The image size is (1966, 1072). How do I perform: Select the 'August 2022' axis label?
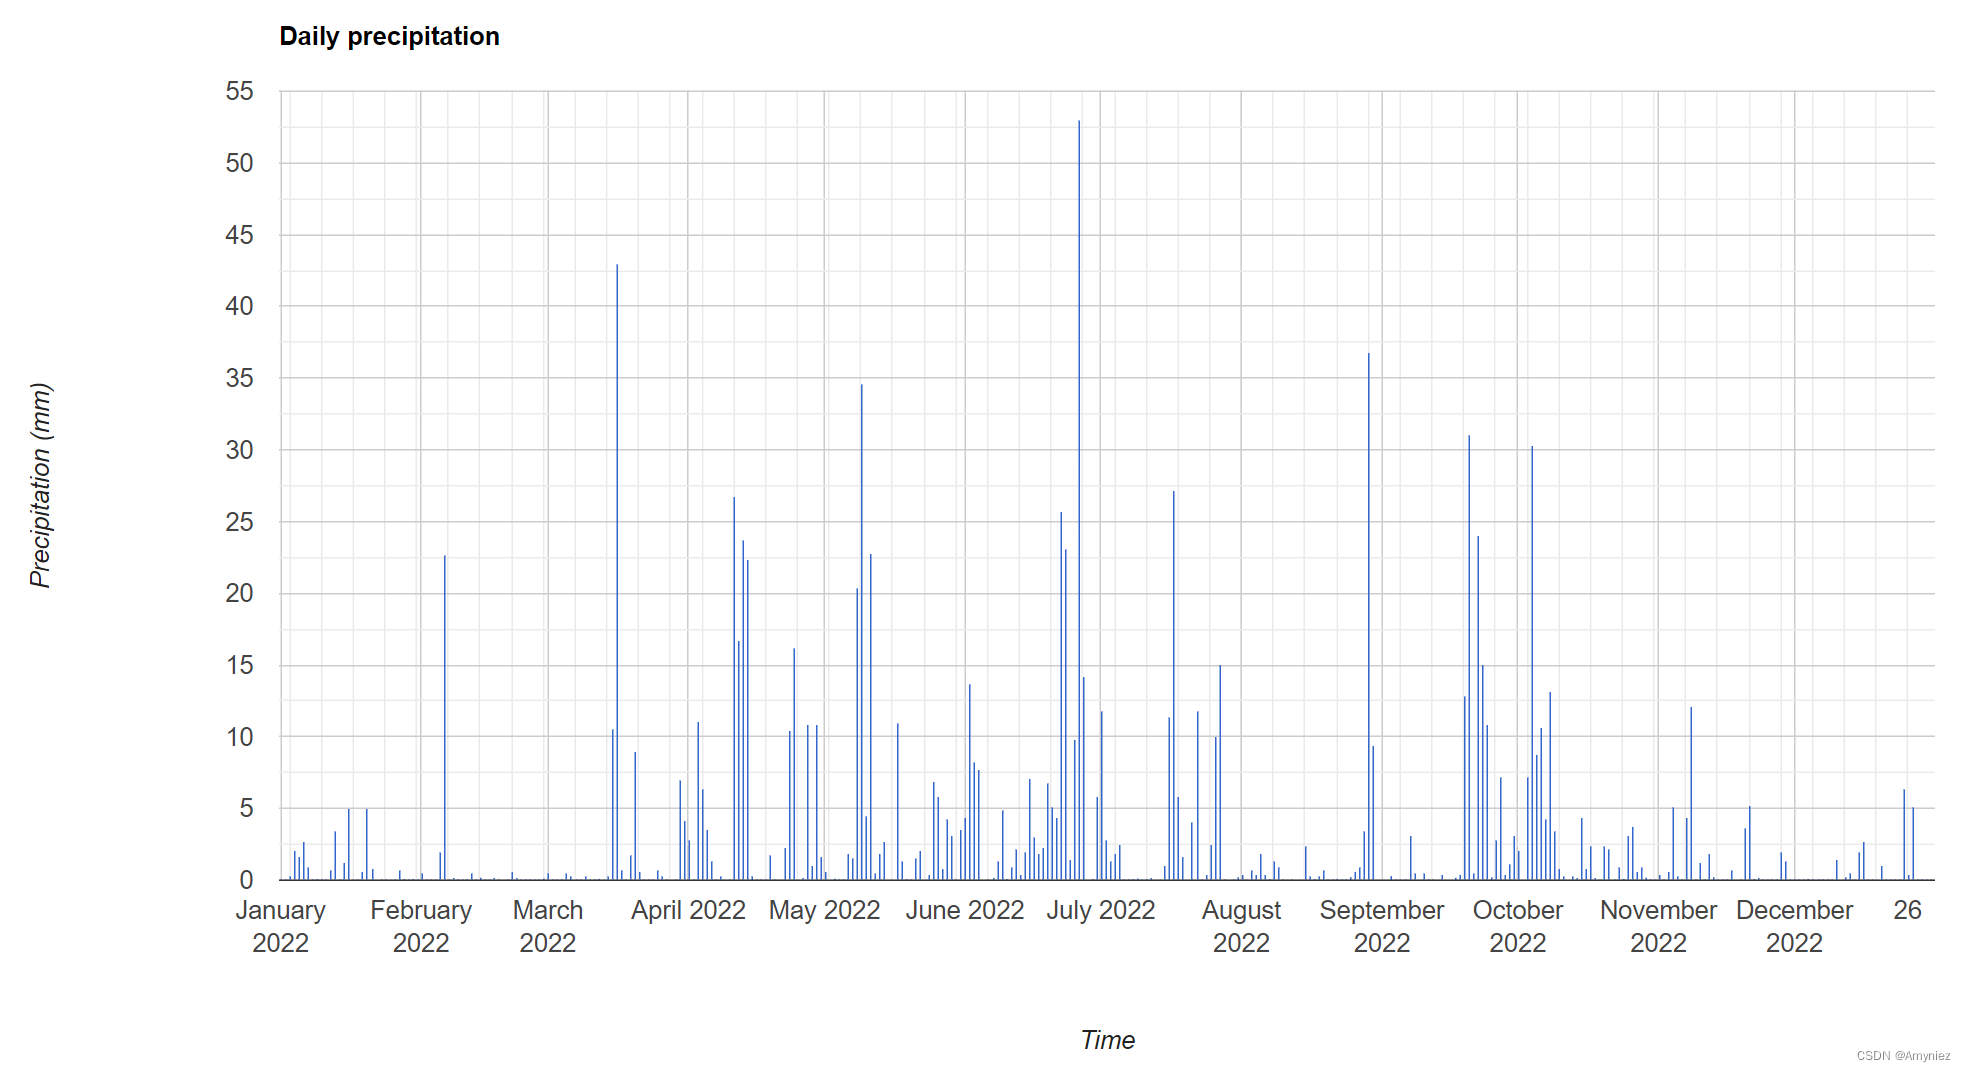click(1241, 926)
